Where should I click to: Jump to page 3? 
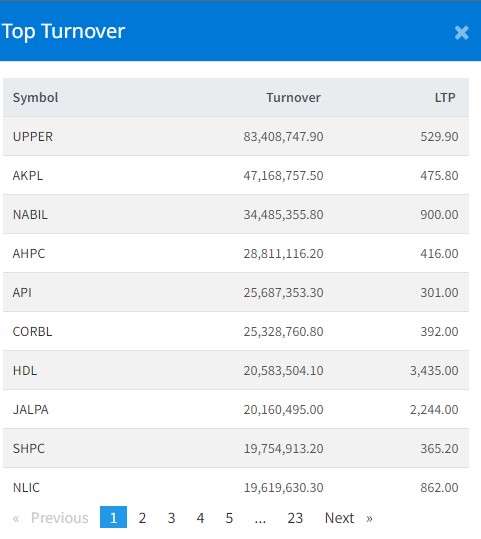coord(171,518)
